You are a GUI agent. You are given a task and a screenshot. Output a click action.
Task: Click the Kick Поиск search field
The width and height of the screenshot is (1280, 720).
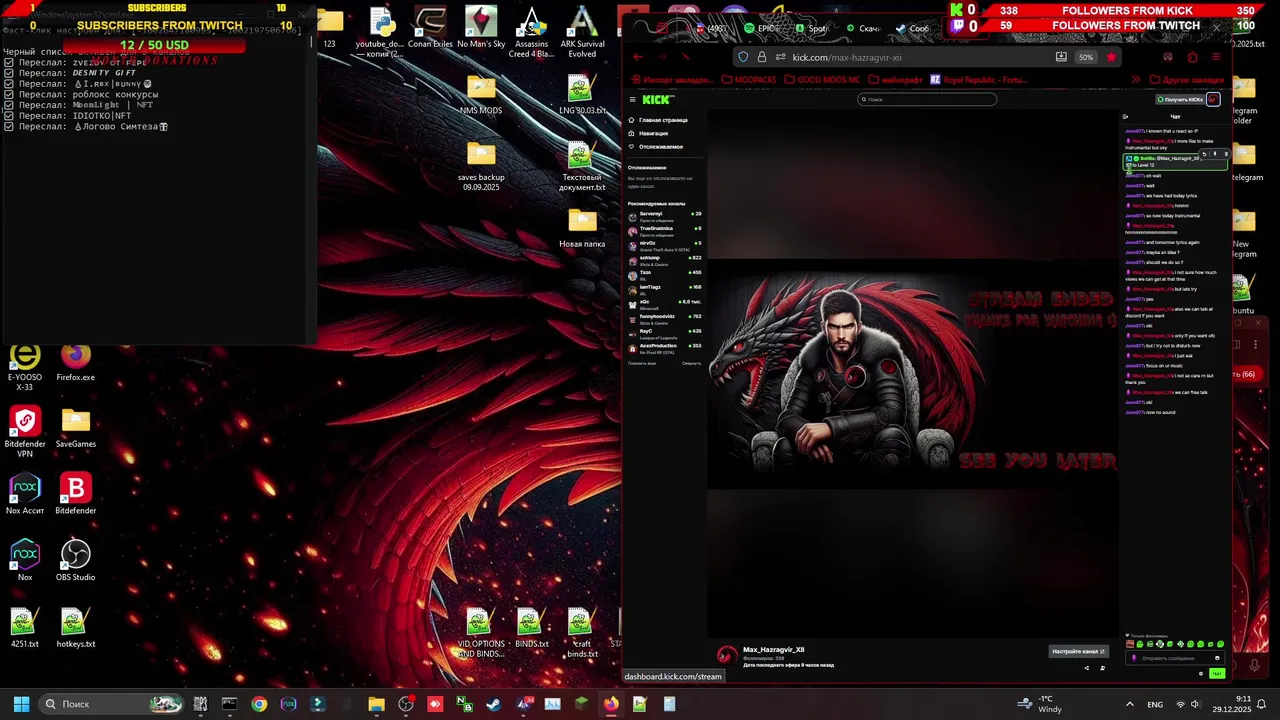[x=927, y=99]
